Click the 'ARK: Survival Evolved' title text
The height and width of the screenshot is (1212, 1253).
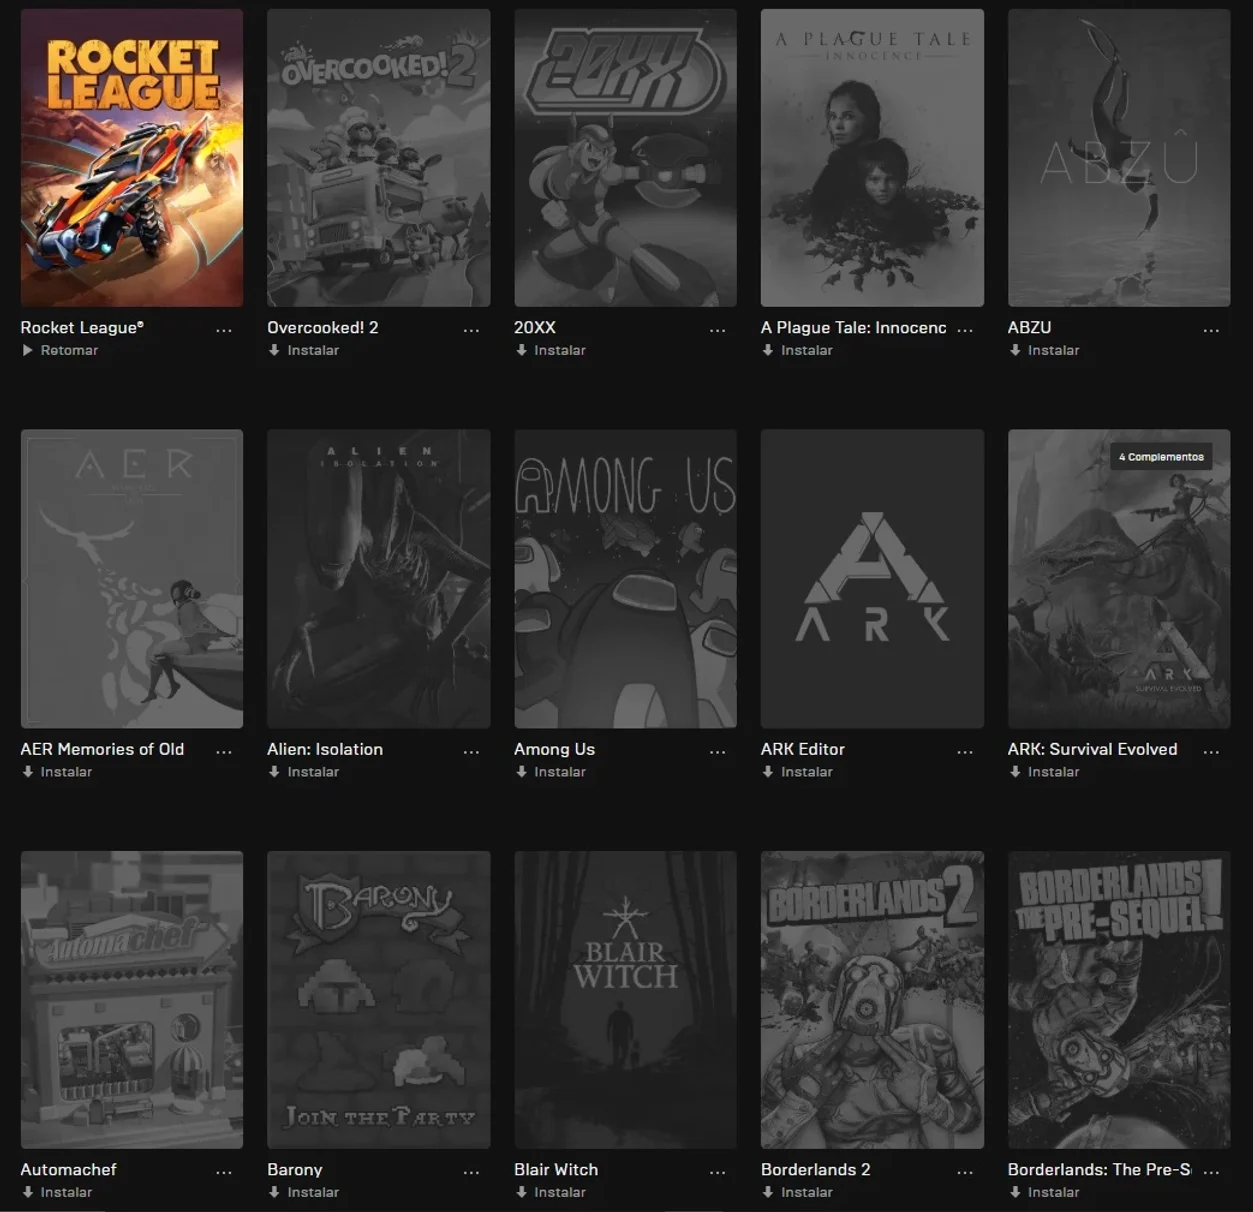click(1093, 749)
